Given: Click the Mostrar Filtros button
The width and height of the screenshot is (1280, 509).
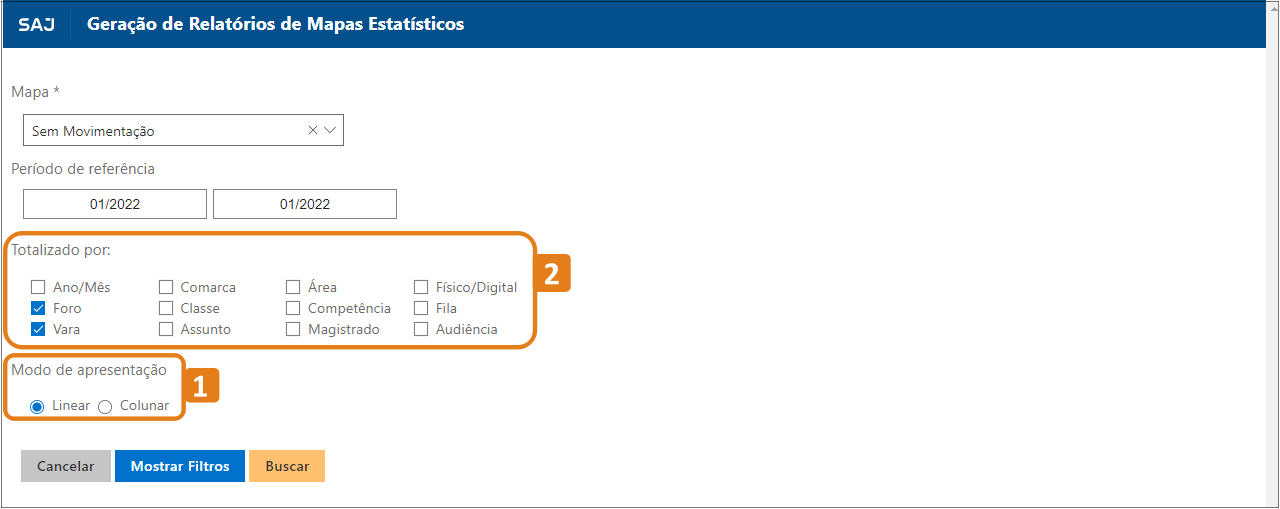Looking at the screenshot, I should [180, 466].
